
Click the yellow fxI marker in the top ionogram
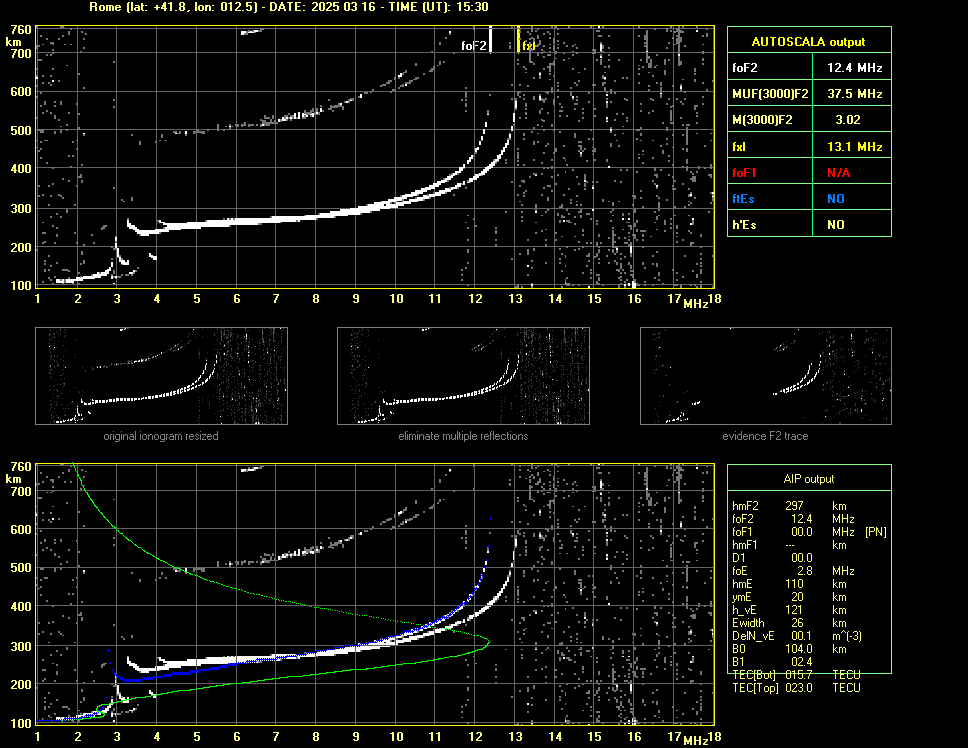tap(519, 39)
